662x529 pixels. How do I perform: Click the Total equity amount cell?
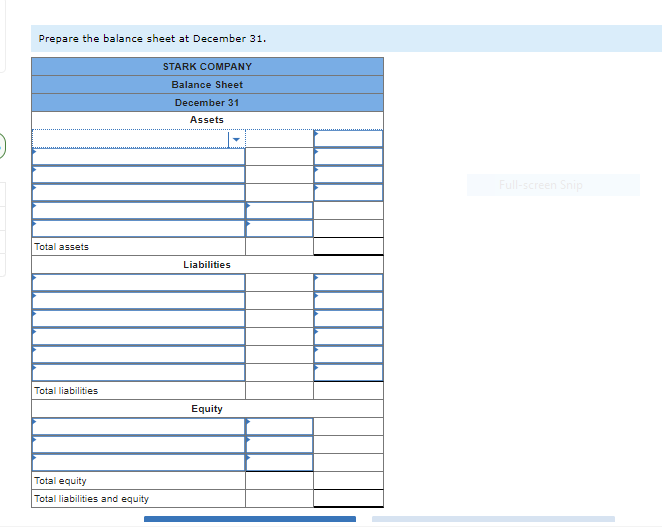tap(348, 480)
